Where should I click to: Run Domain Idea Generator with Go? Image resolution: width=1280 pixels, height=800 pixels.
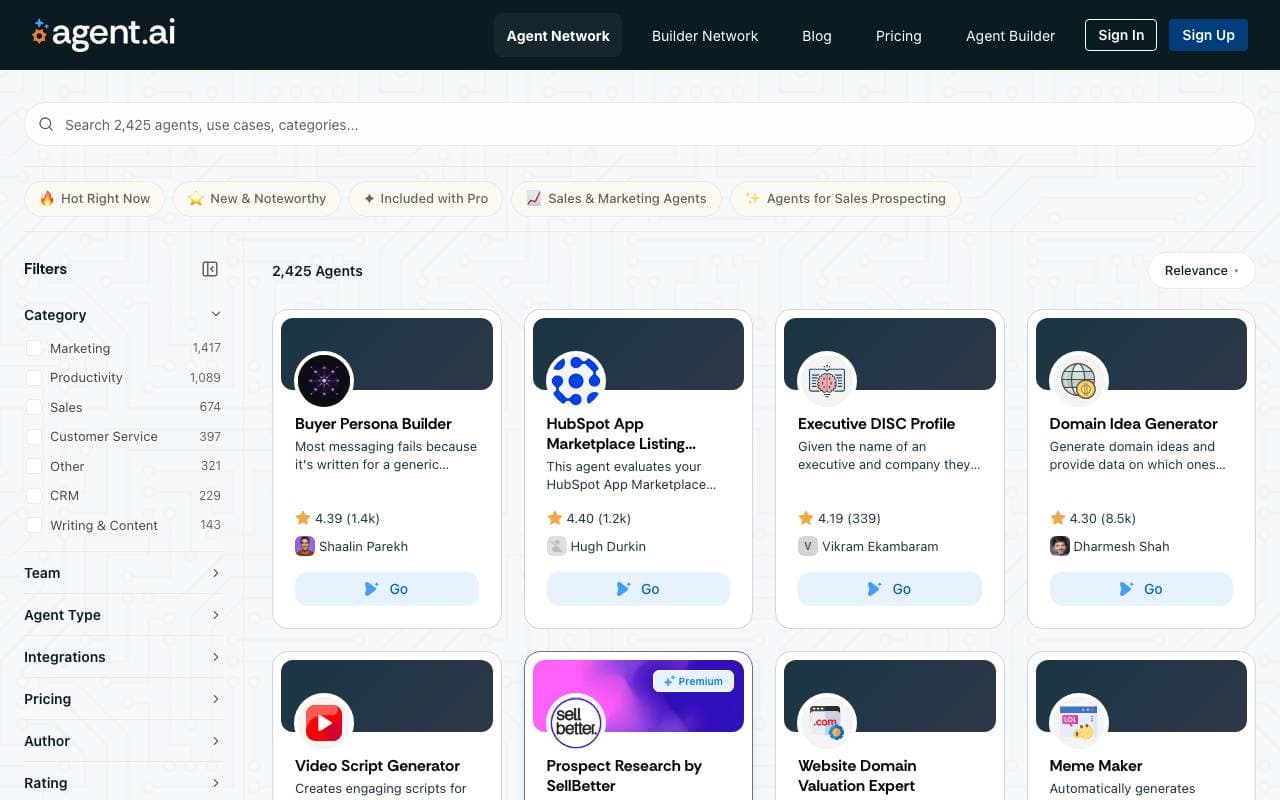point(1141,589)
